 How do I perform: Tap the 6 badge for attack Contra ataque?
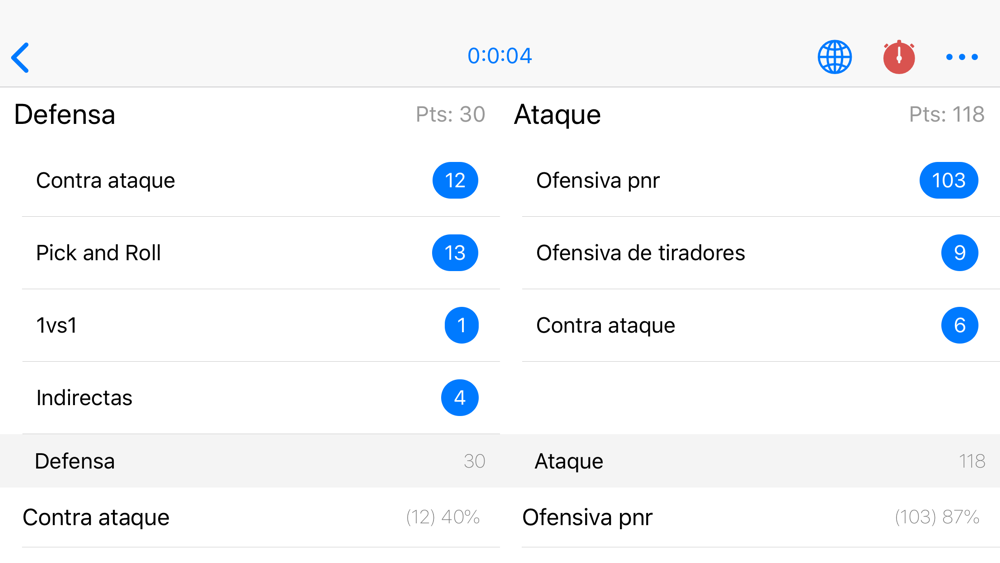click(x=960, y=325)
